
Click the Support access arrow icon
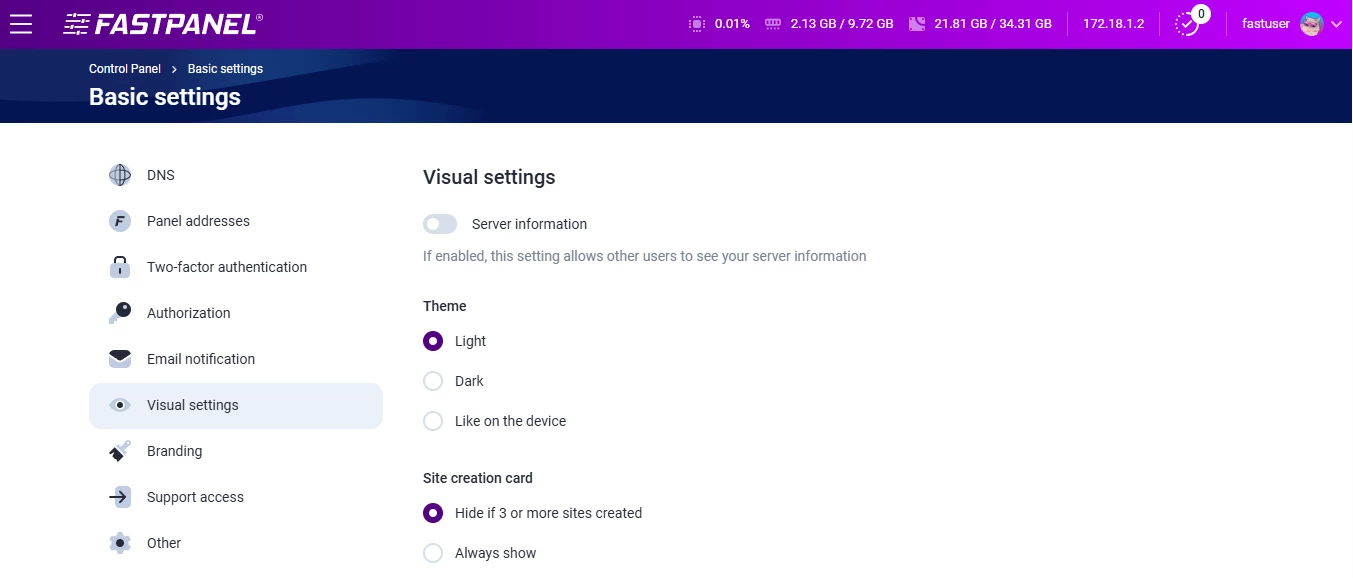(119, 497)
